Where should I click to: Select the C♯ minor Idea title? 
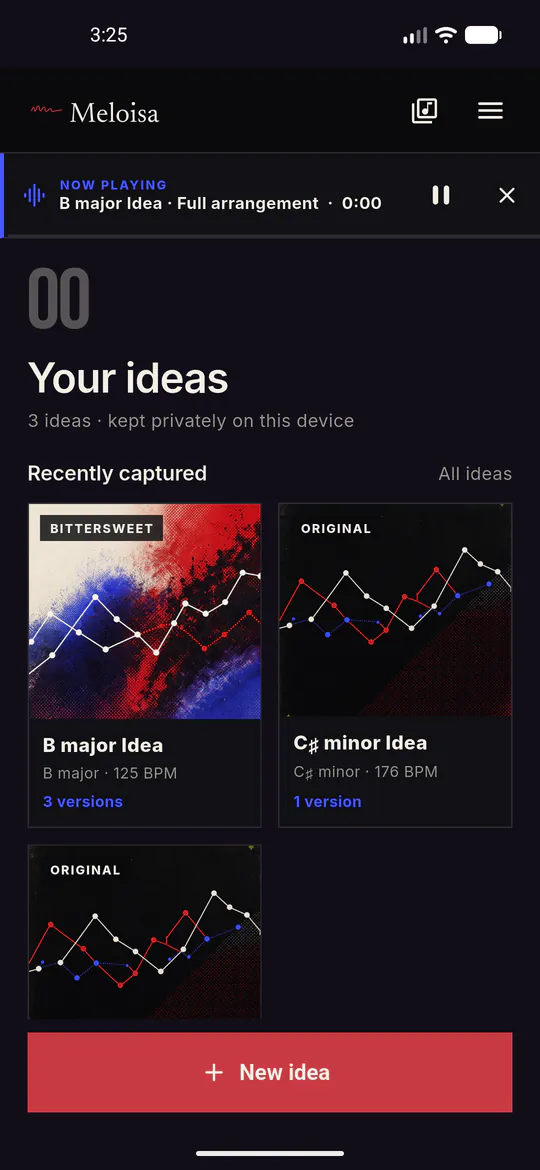[x=360, y=743]
